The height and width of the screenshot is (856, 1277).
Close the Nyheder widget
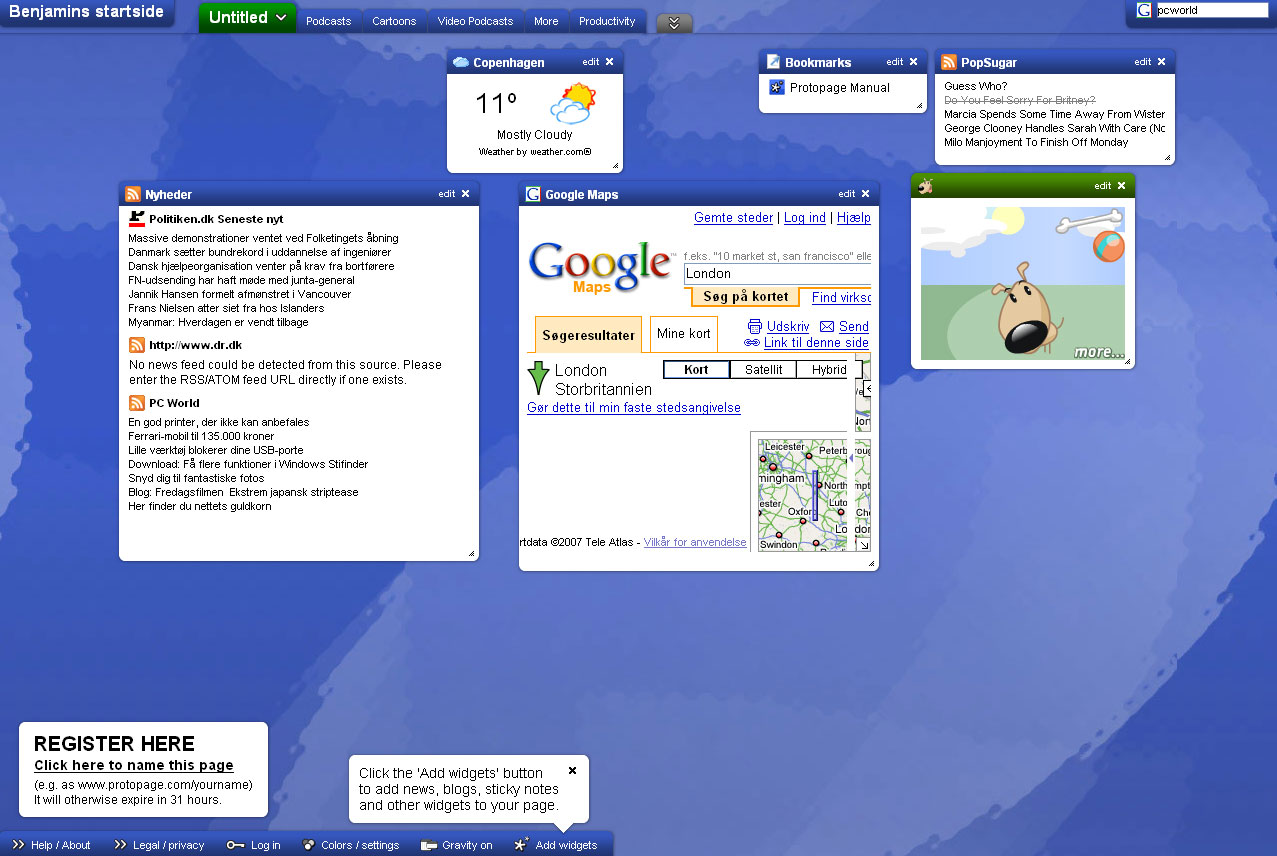coord(465,194)
